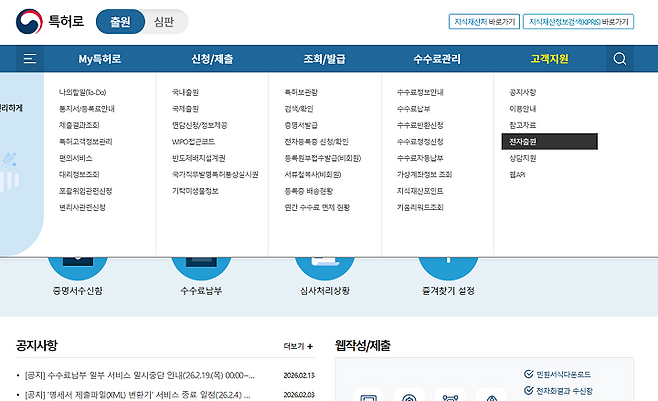This screenshot has height=401, width=658.
Task: Select 키움리워드조회 submenu item
Action: [x=420, y=207]
